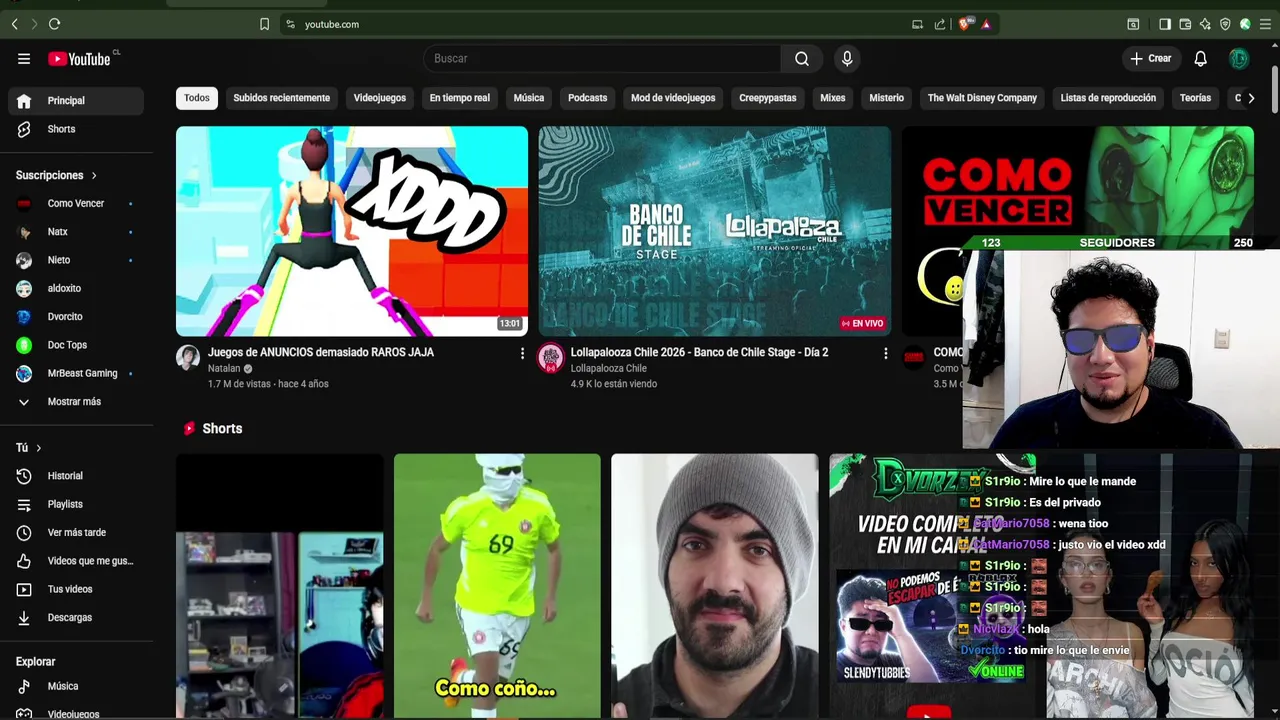Open the Como Vencer subscription
Image resolution: width=1280 pixels, height=720 pixels.
tap(76, 204)
